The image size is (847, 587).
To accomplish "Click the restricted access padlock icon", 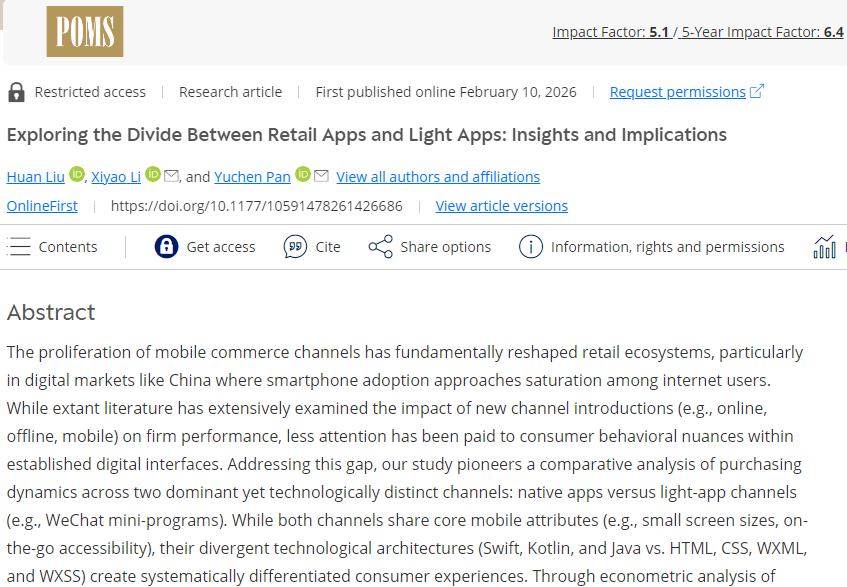I will (x=16, y=92).
